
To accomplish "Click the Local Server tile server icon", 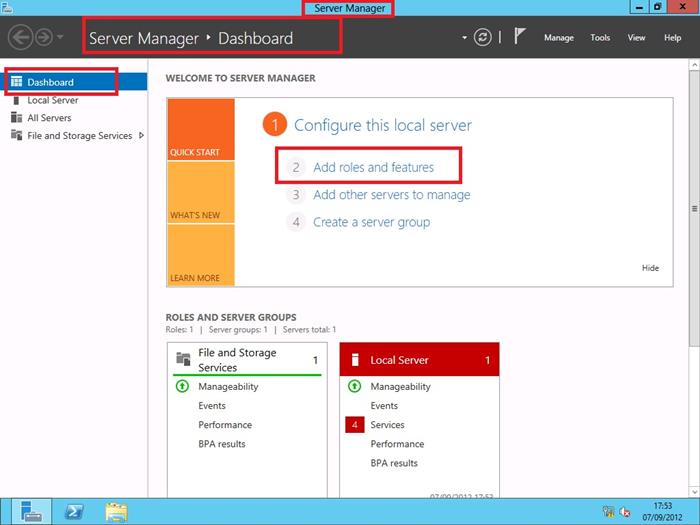I will [355, 360].
